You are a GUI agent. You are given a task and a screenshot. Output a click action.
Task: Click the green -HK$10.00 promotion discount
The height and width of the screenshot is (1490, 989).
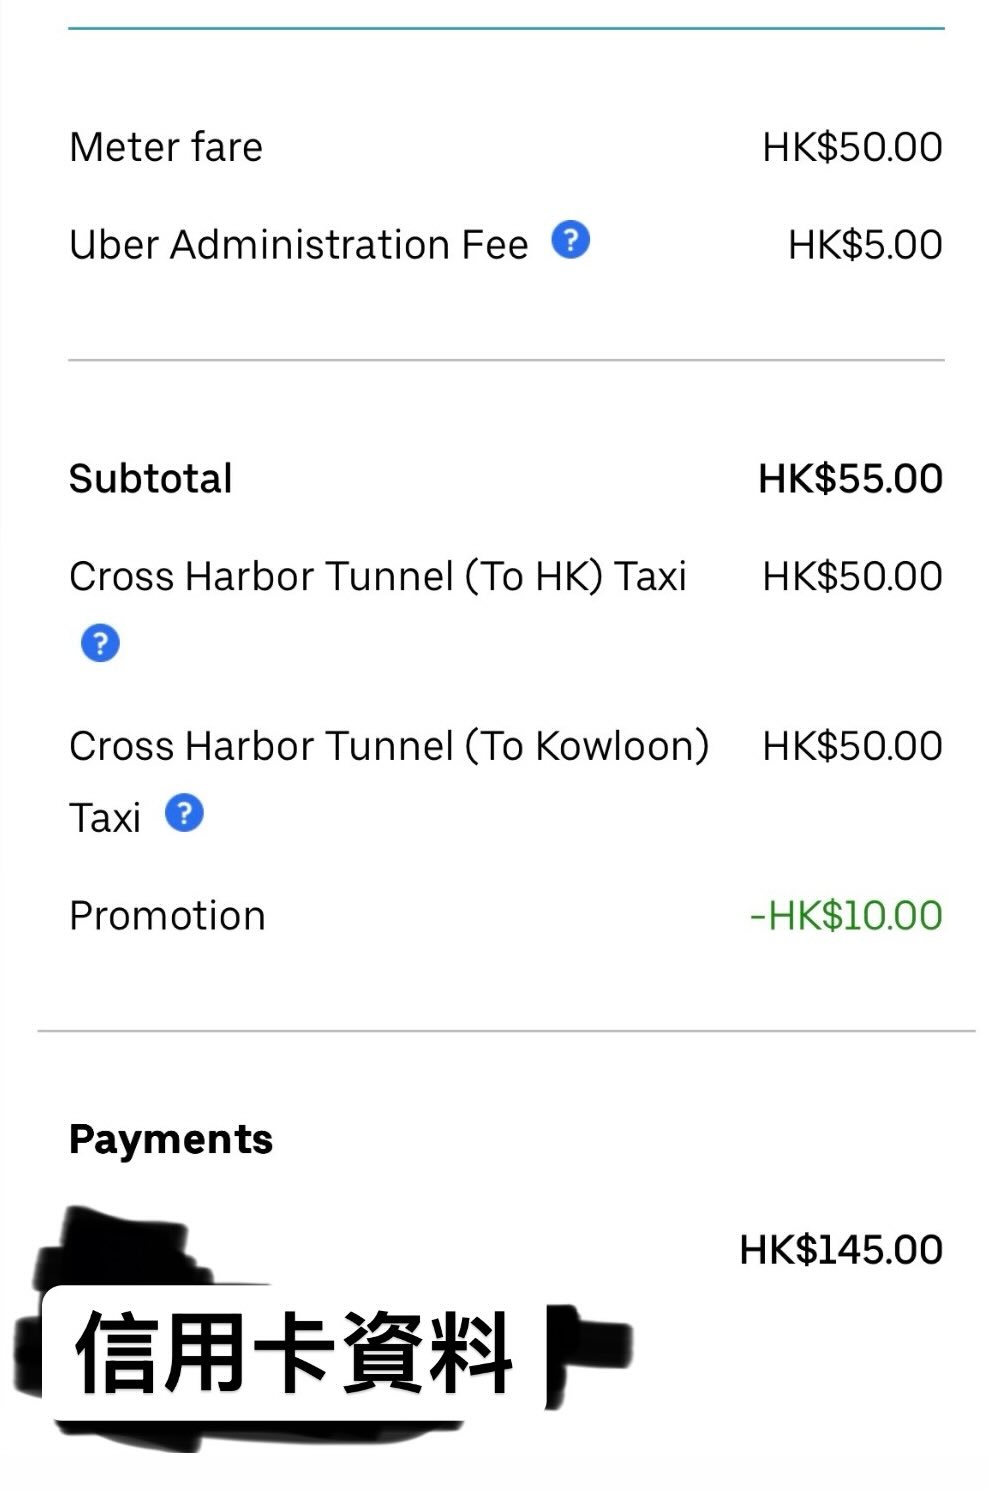(x=846, y=916)
